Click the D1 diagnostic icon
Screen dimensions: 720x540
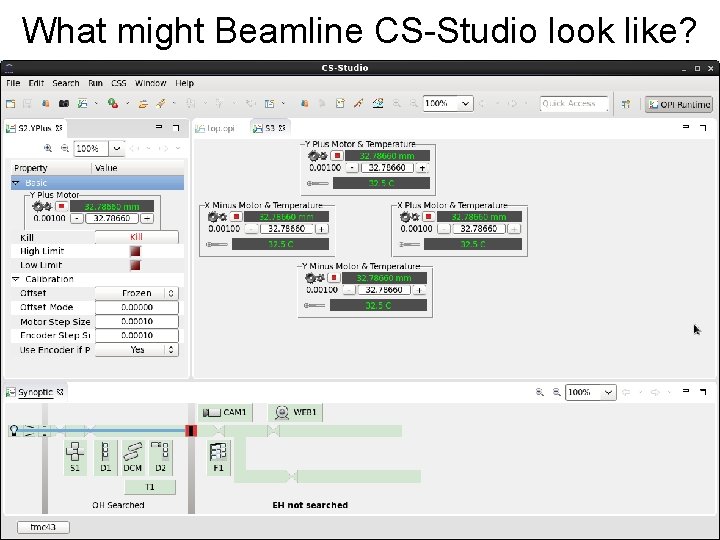click(x=105, y=456)
